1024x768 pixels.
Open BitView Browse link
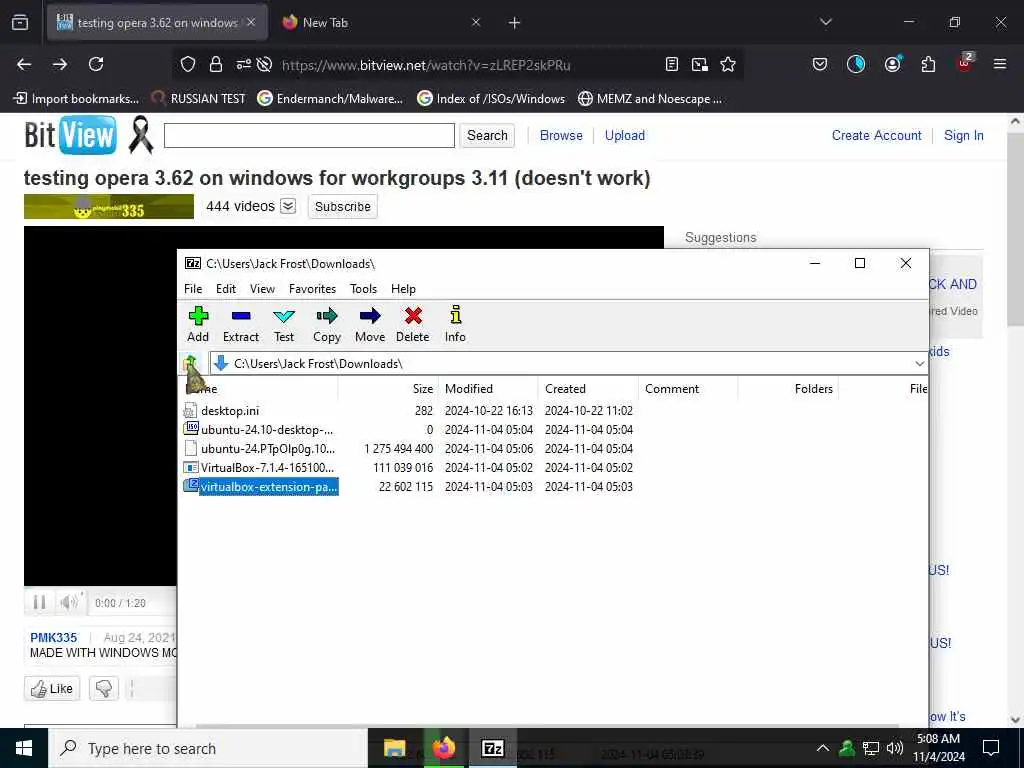tap(561, 135)
